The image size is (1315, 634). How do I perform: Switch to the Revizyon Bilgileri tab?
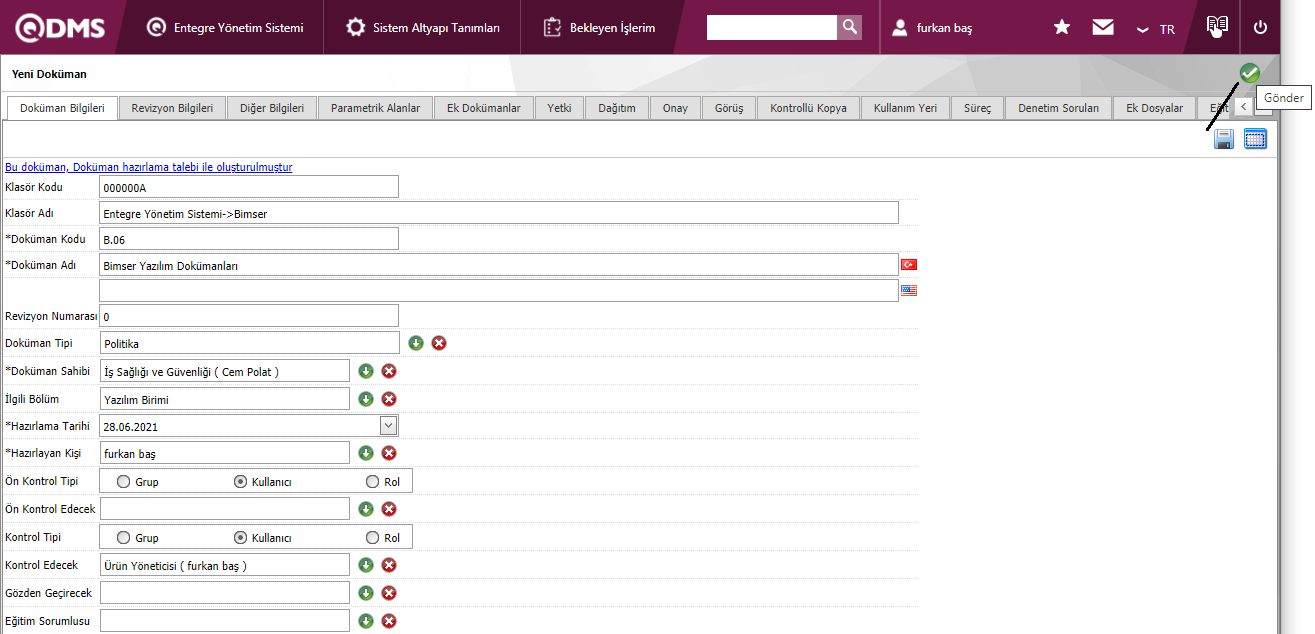coord(172,108)
